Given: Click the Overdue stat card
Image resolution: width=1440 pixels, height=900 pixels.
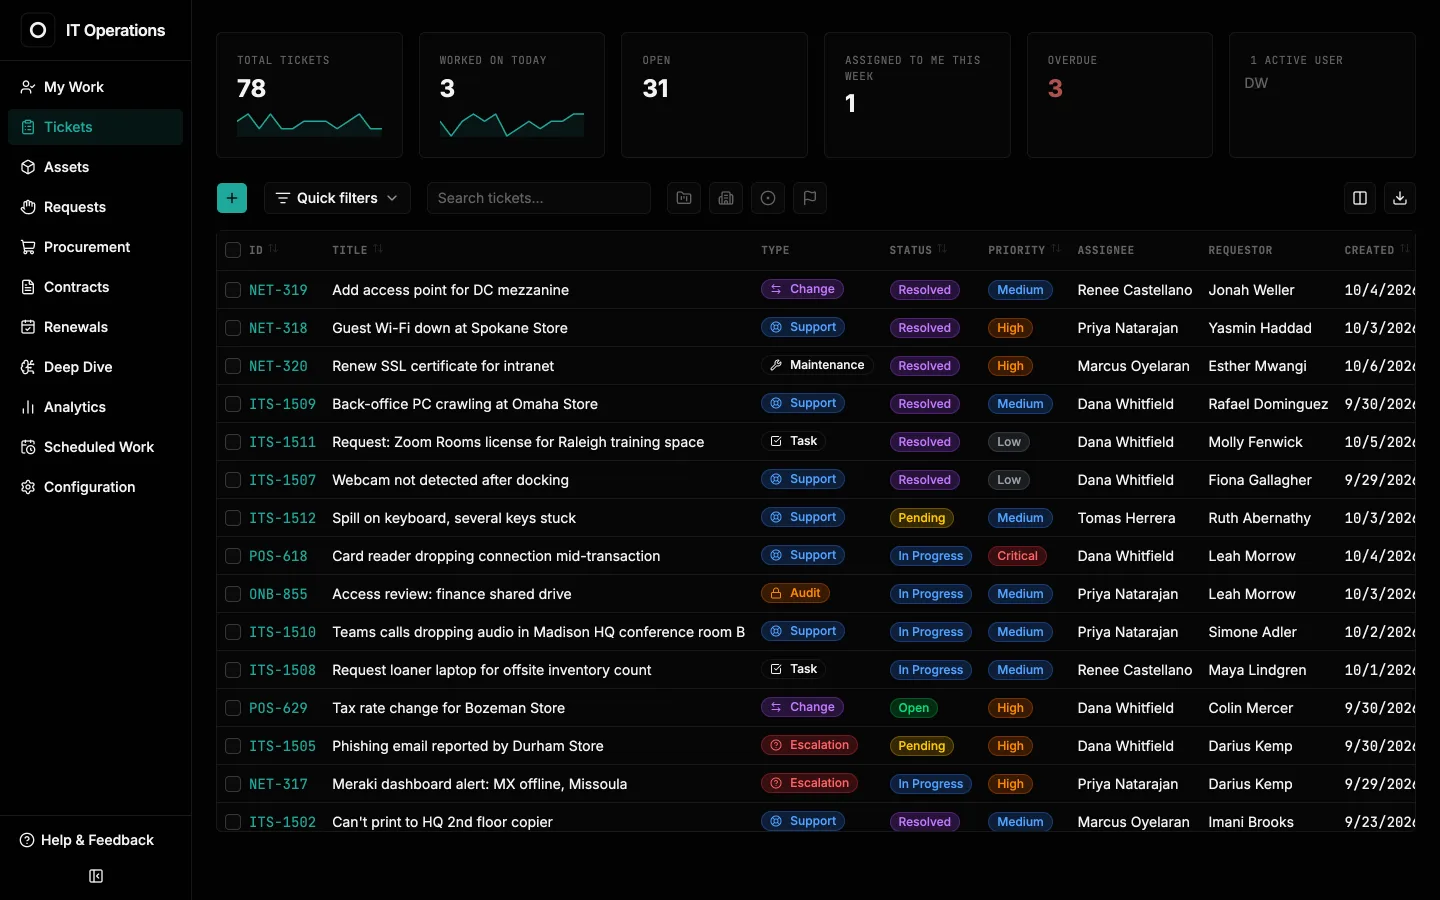Looking at the screenshot, I should click(x=1120, y=95).
